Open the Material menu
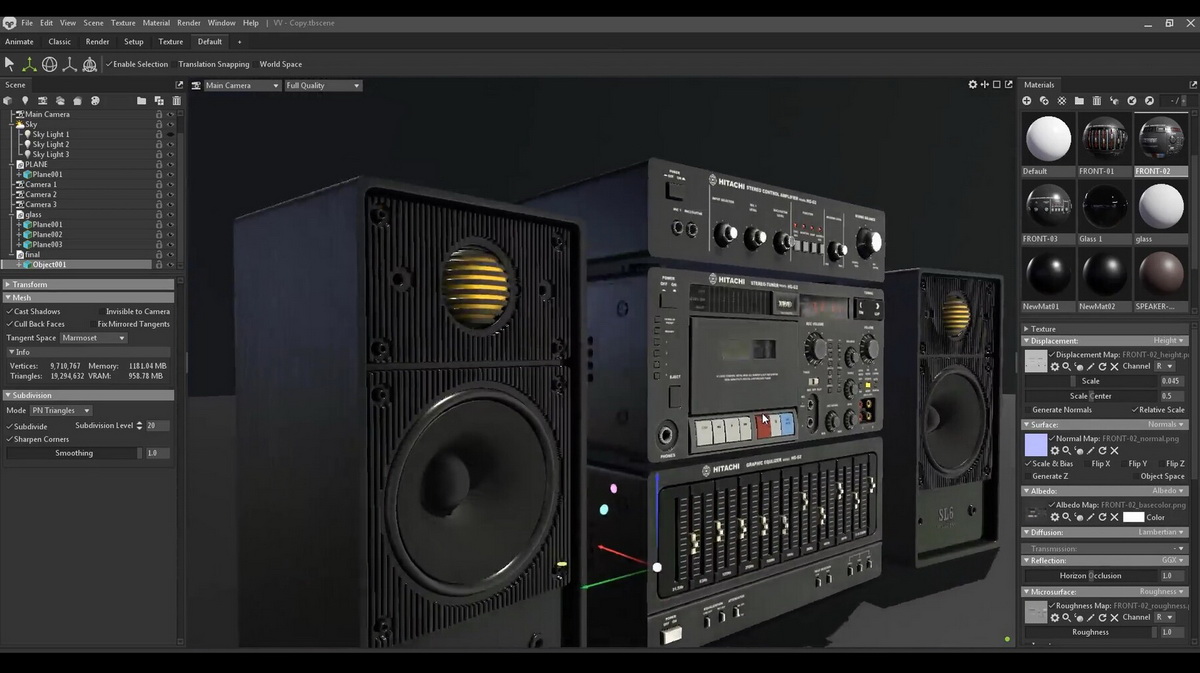 (156, 23)
